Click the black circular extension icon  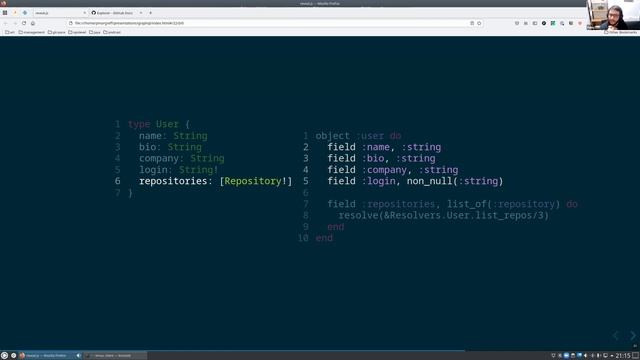click(544, 23)
